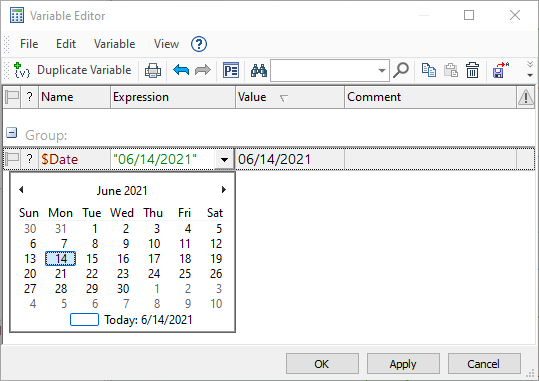The height and width of the screenshot is (381, 539).
Task: Click the Paste icon in toolbar
Action: (x=451, y=70)
